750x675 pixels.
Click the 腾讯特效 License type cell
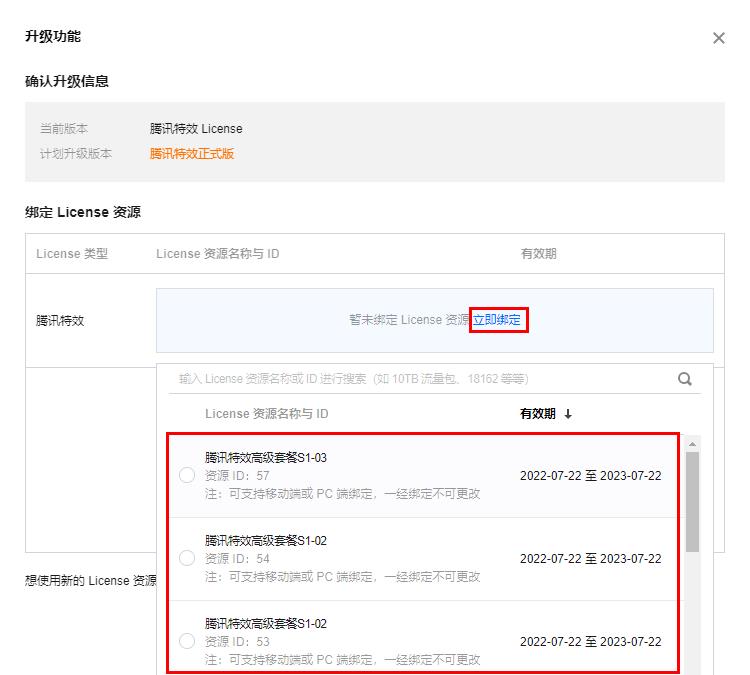pyautogui.click(x=60, y=321)
